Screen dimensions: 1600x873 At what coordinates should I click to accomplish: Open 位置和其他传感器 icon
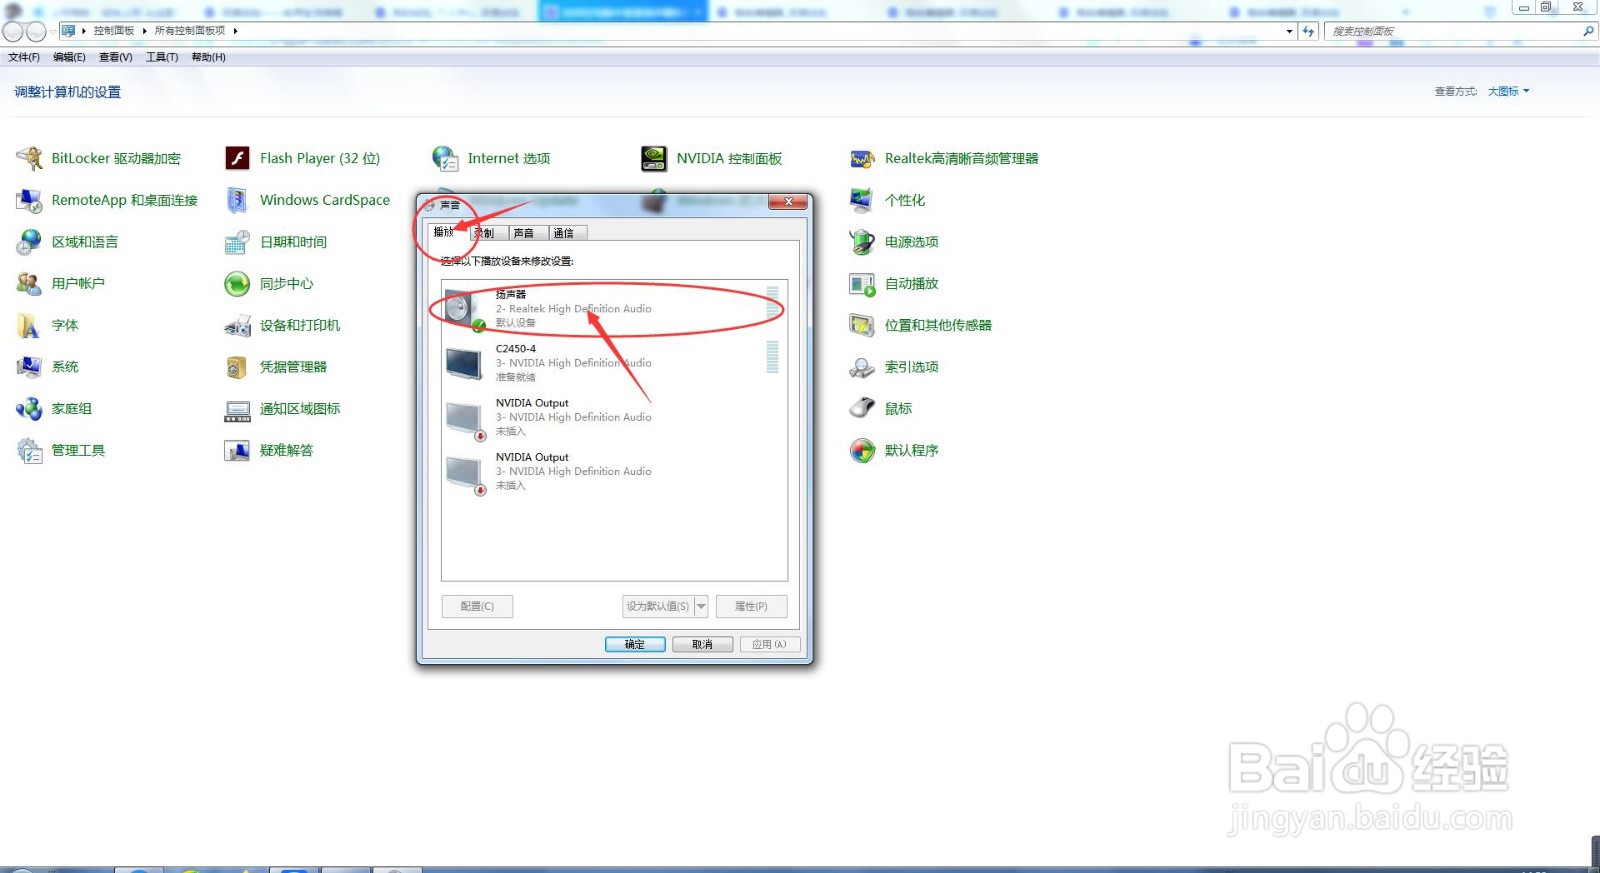coord(862,326)
